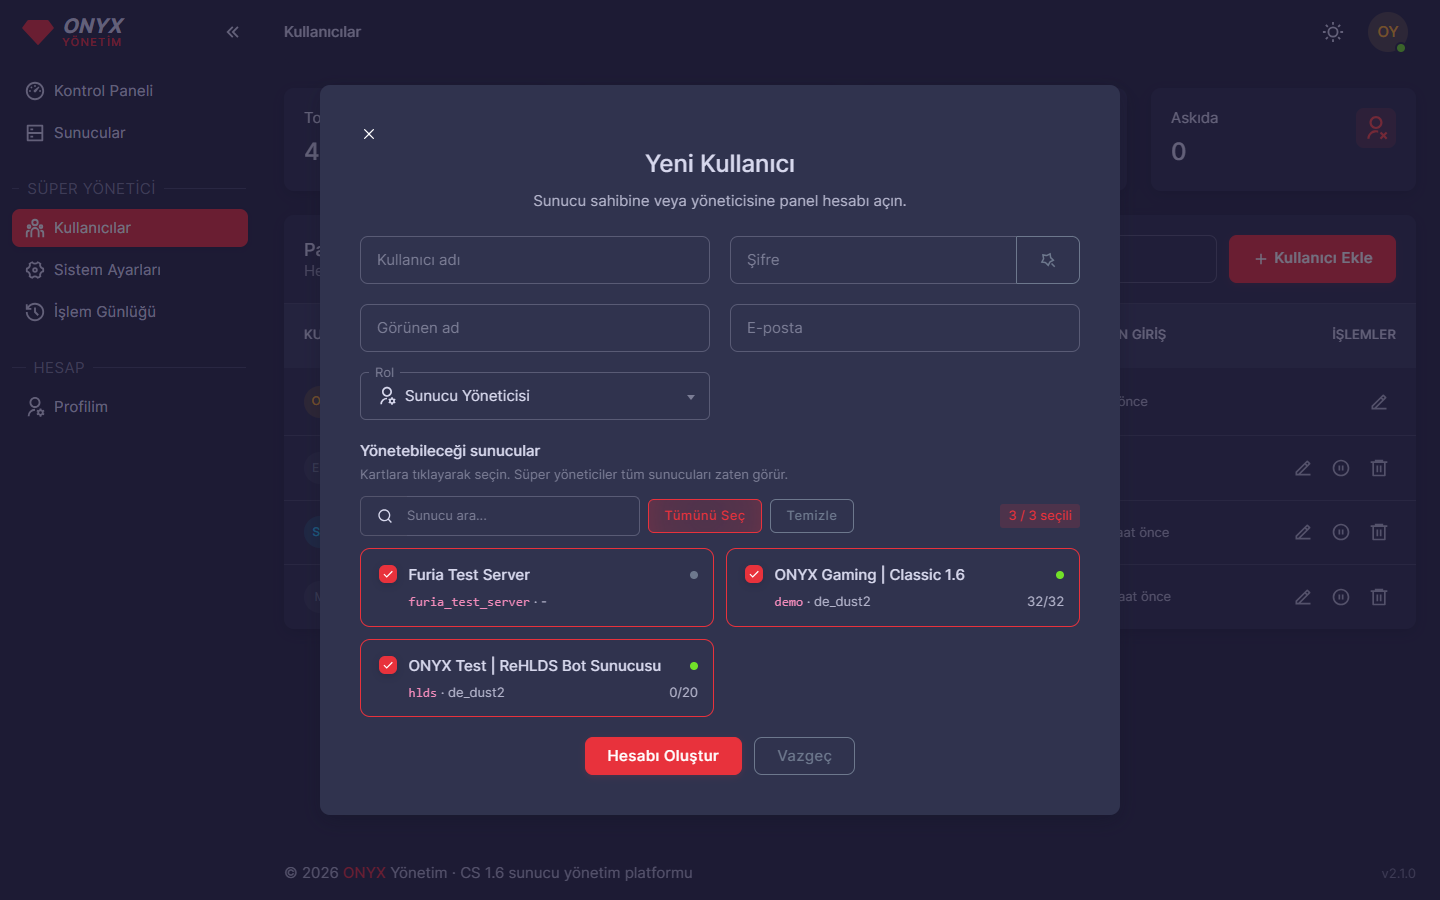1440x900 pixels.
Task: Edit the user row that has no delete icon
Action: 1379,402
